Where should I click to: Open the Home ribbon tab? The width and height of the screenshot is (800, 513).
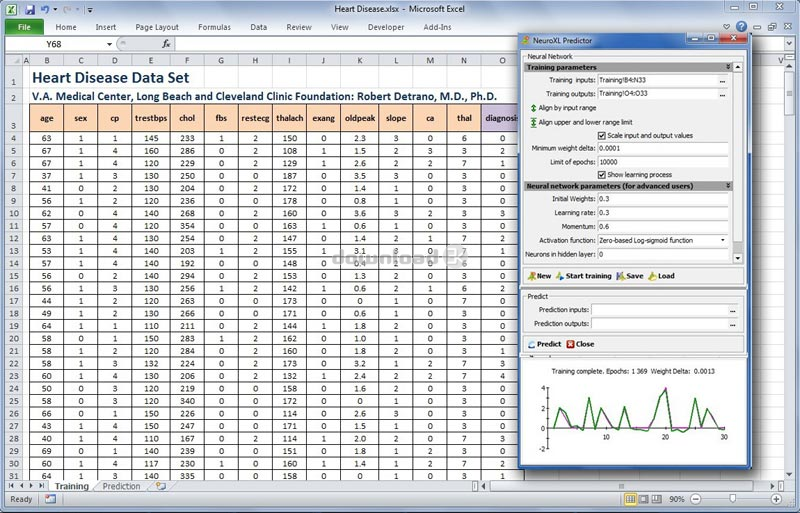coord(66,27)
